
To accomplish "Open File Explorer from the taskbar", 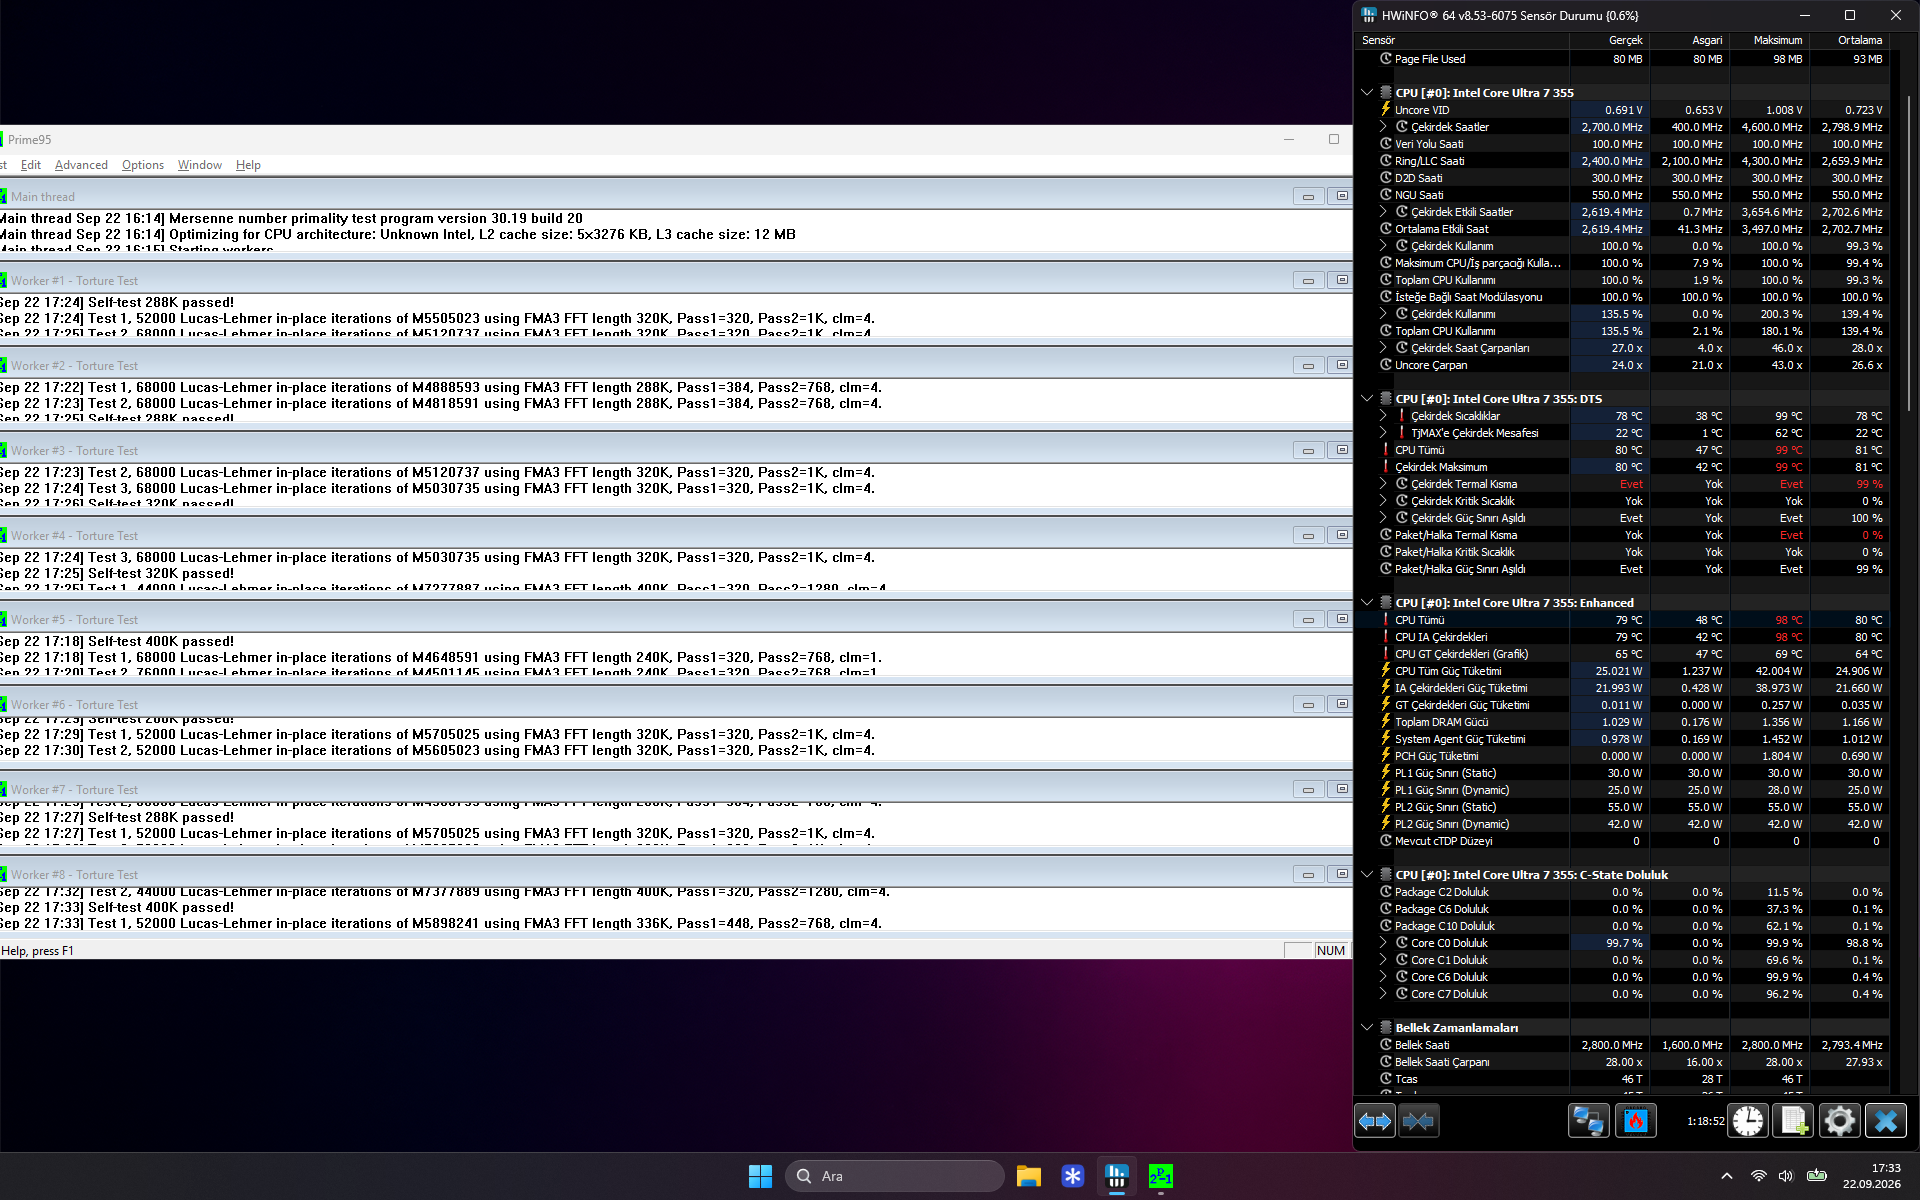I will 1029,1176.
